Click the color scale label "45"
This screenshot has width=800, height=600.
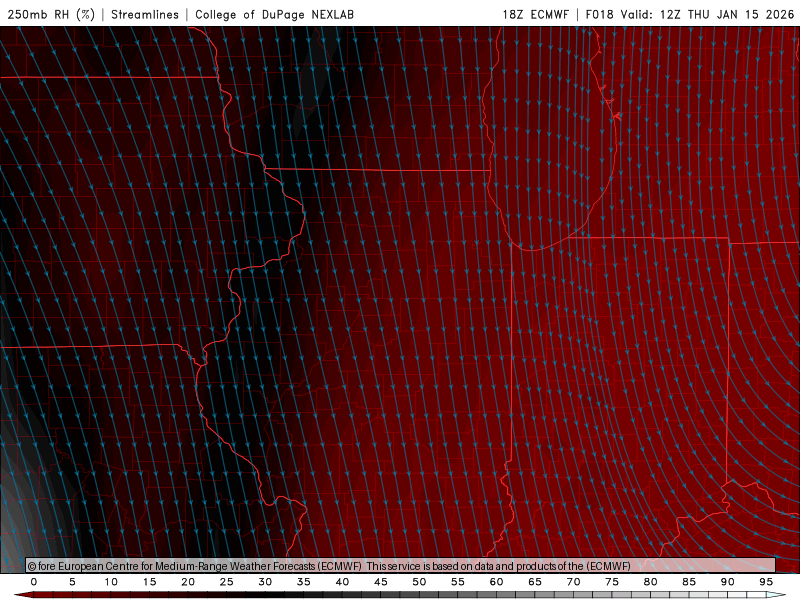pyautogui.click(x=381, y=582)
